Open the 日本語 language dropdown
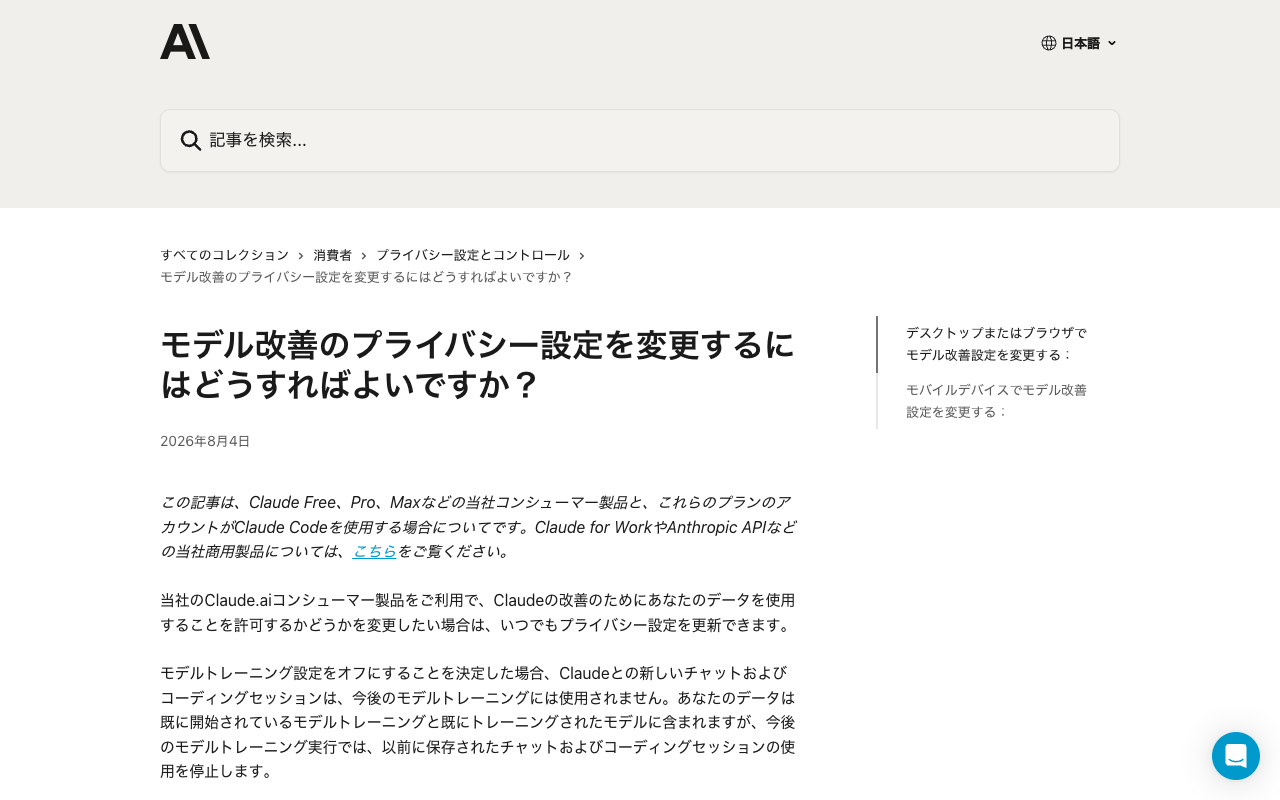1280x800 pixels. click(1079, 43)
